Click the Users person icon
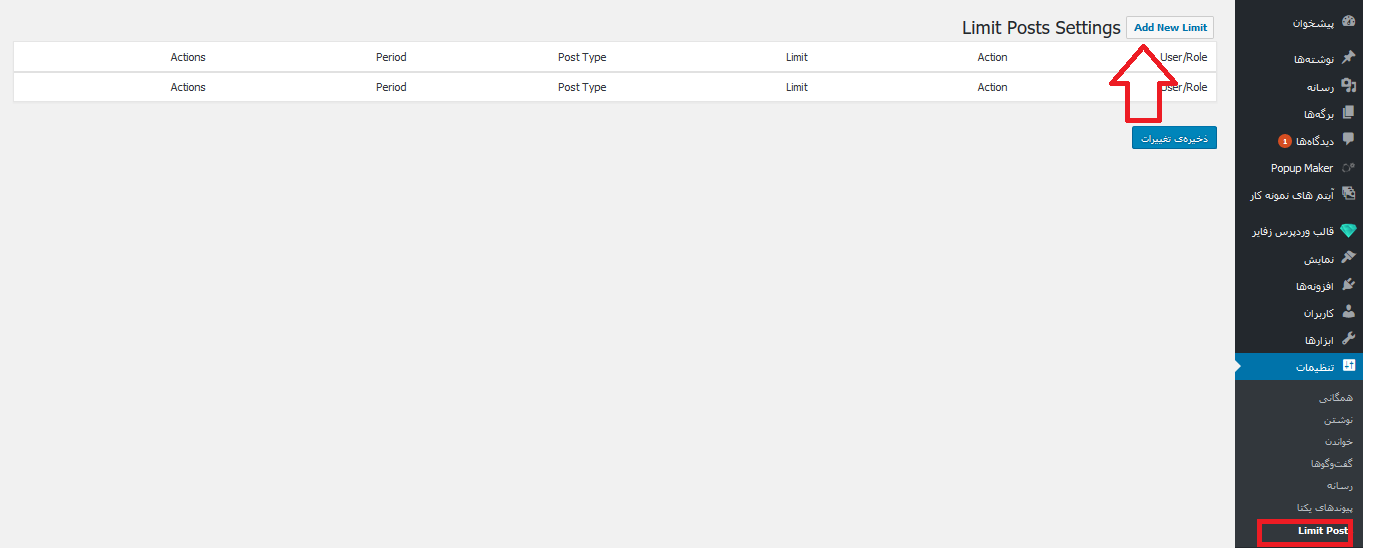1374x548 pixels. tap(1348, 312)
